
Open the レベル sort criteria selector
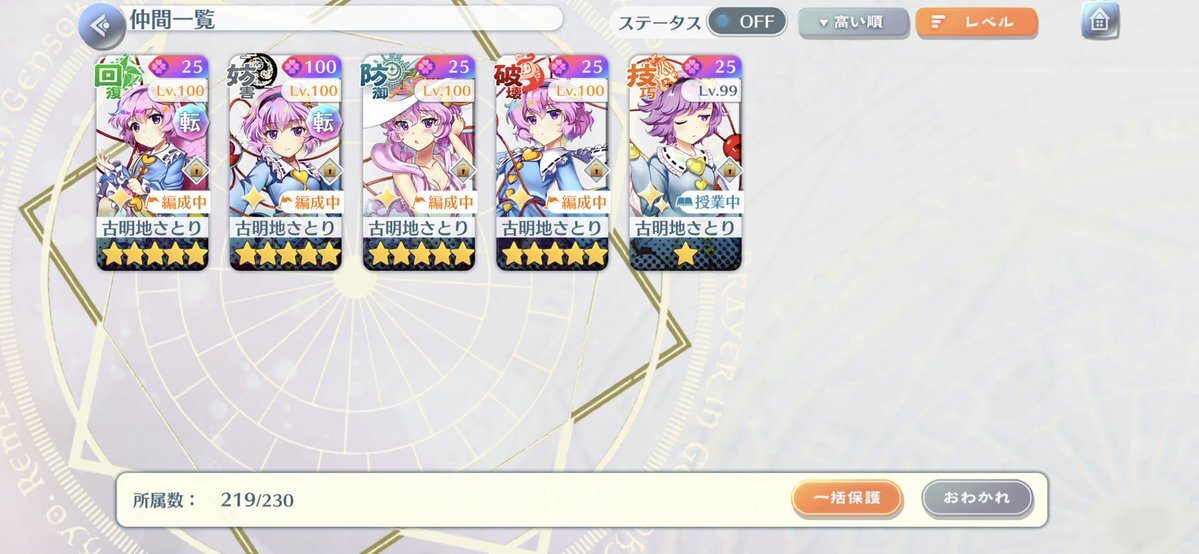pyautogui.click(x=976, y=23)
